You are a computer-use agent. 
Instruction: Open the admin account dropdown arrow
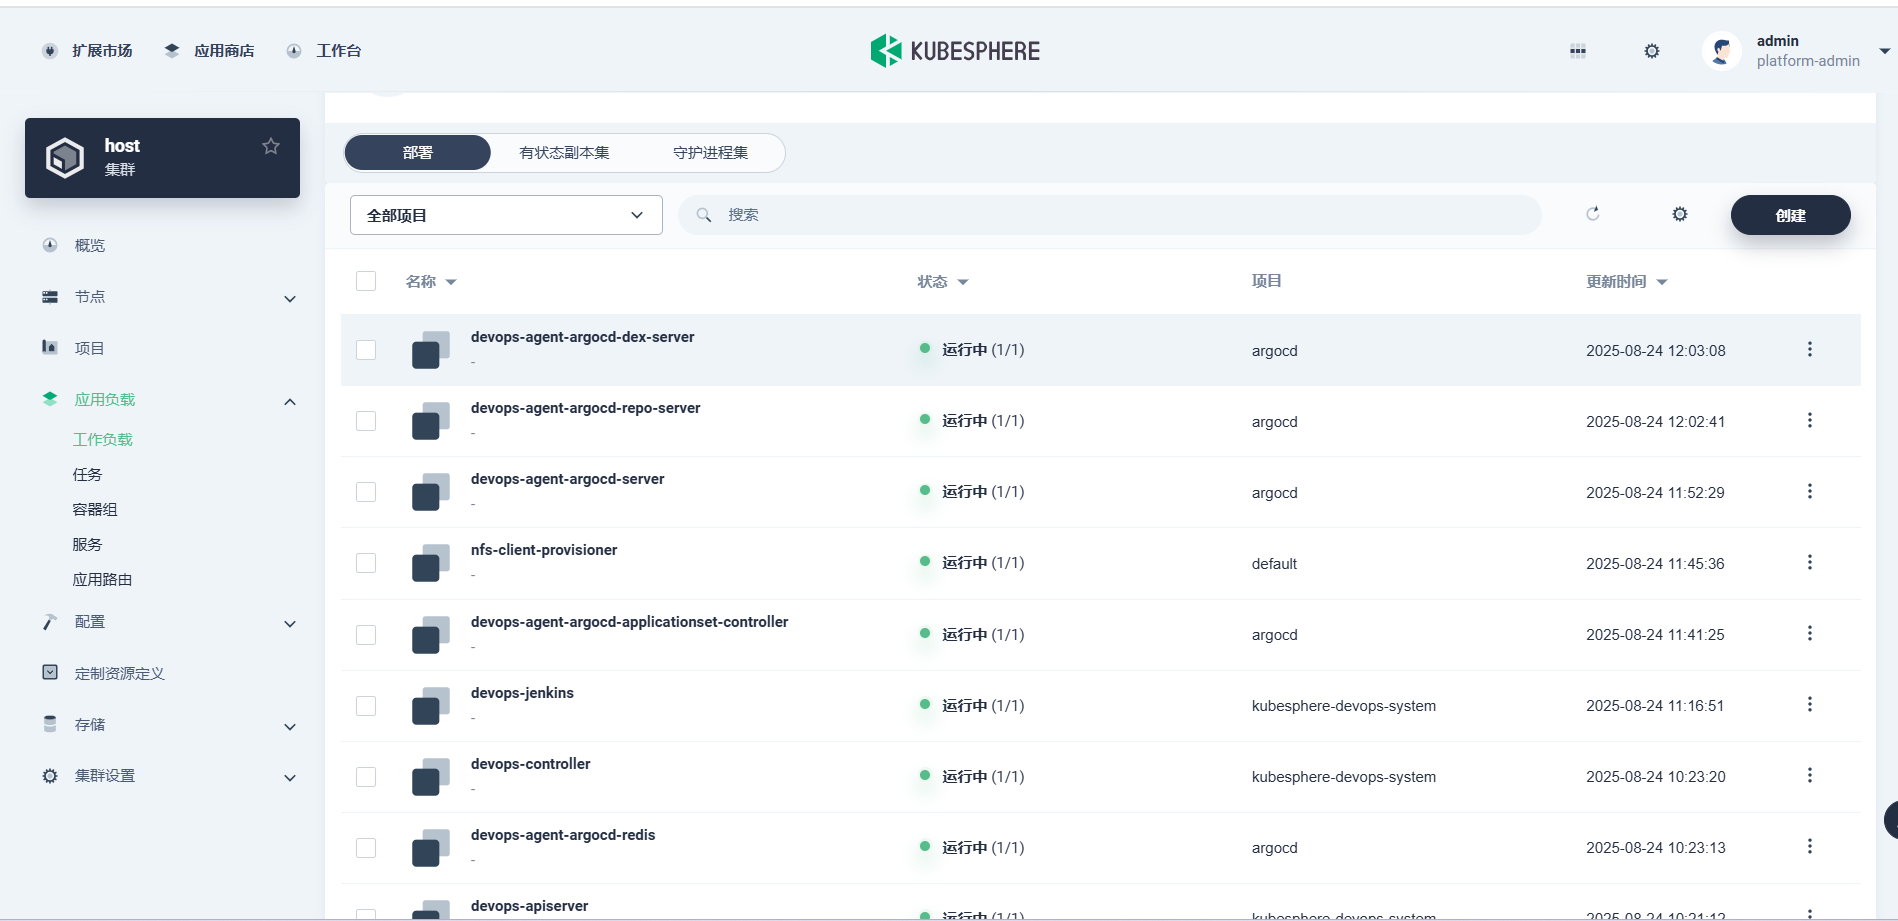click(x=1884, y=51)
